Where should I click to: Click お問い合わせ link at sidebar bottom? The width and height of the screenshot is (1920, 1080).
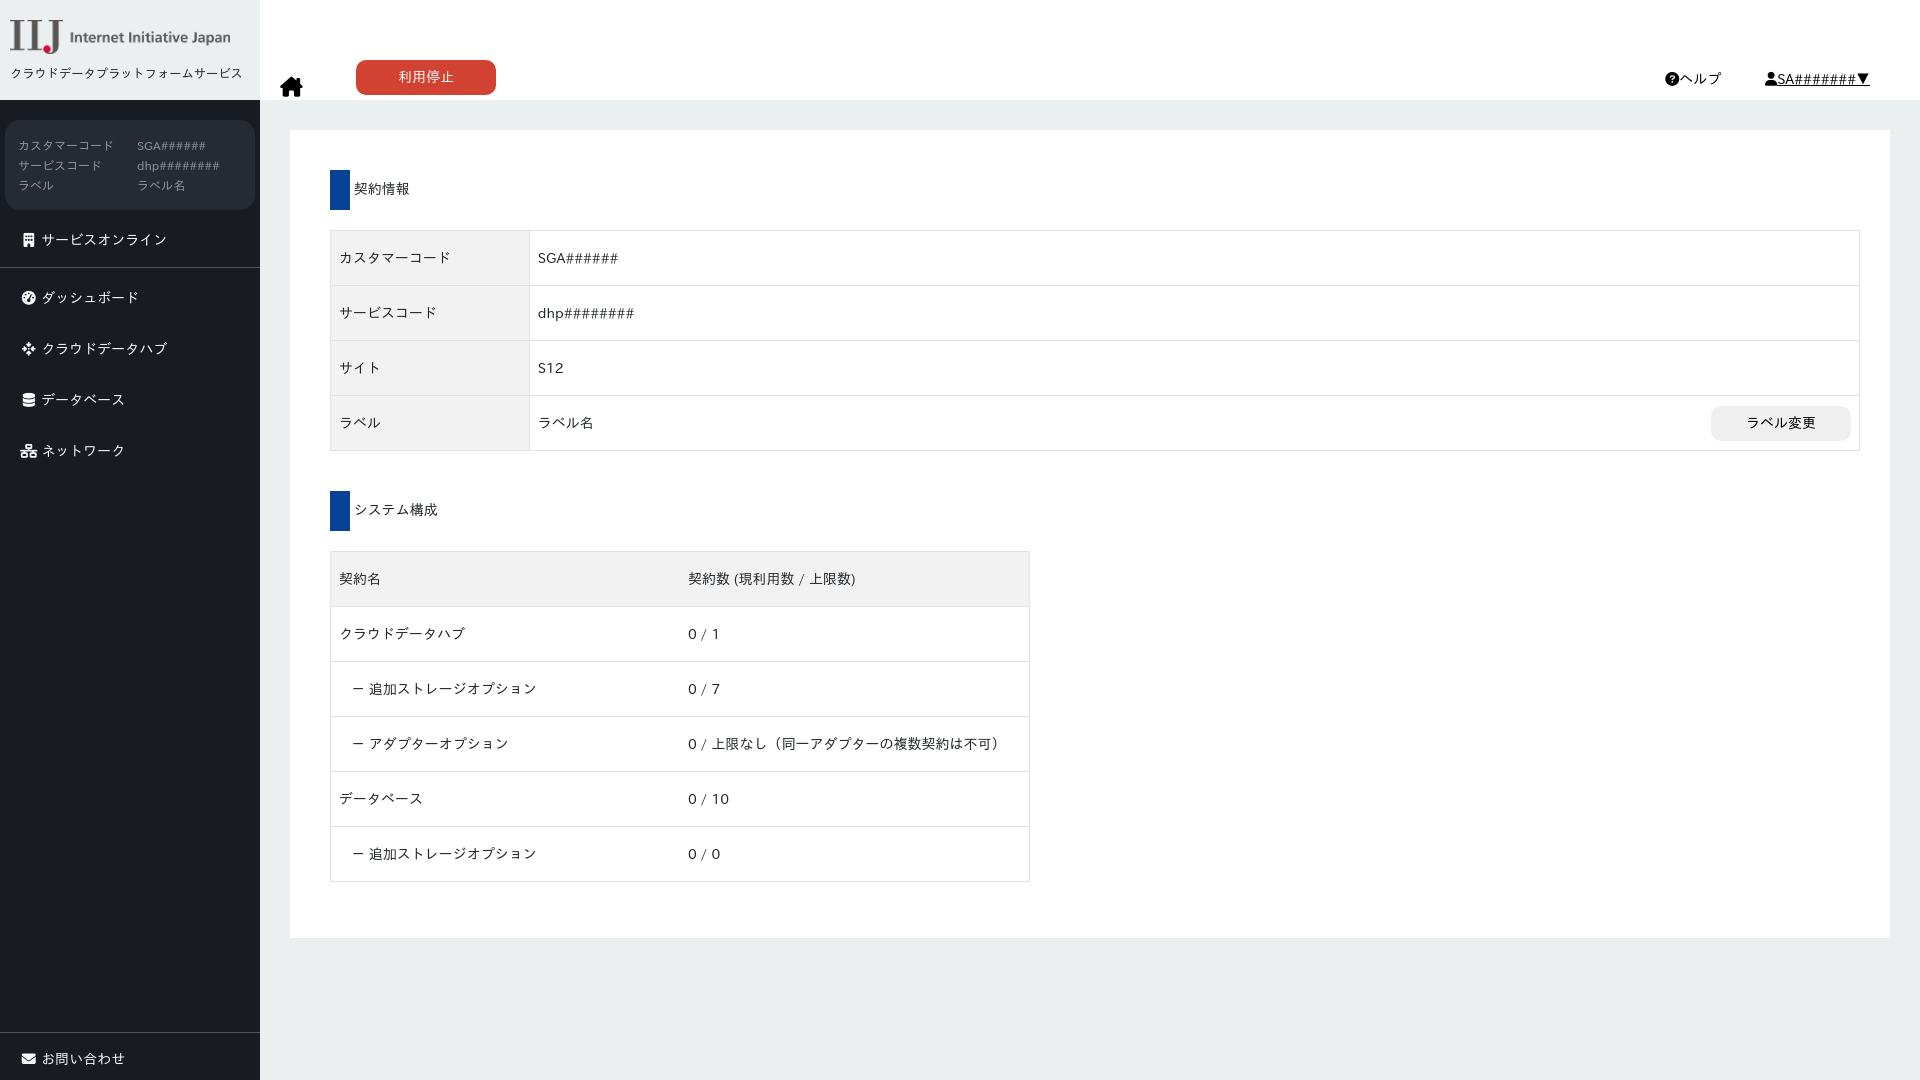(x=83, y=1059)
